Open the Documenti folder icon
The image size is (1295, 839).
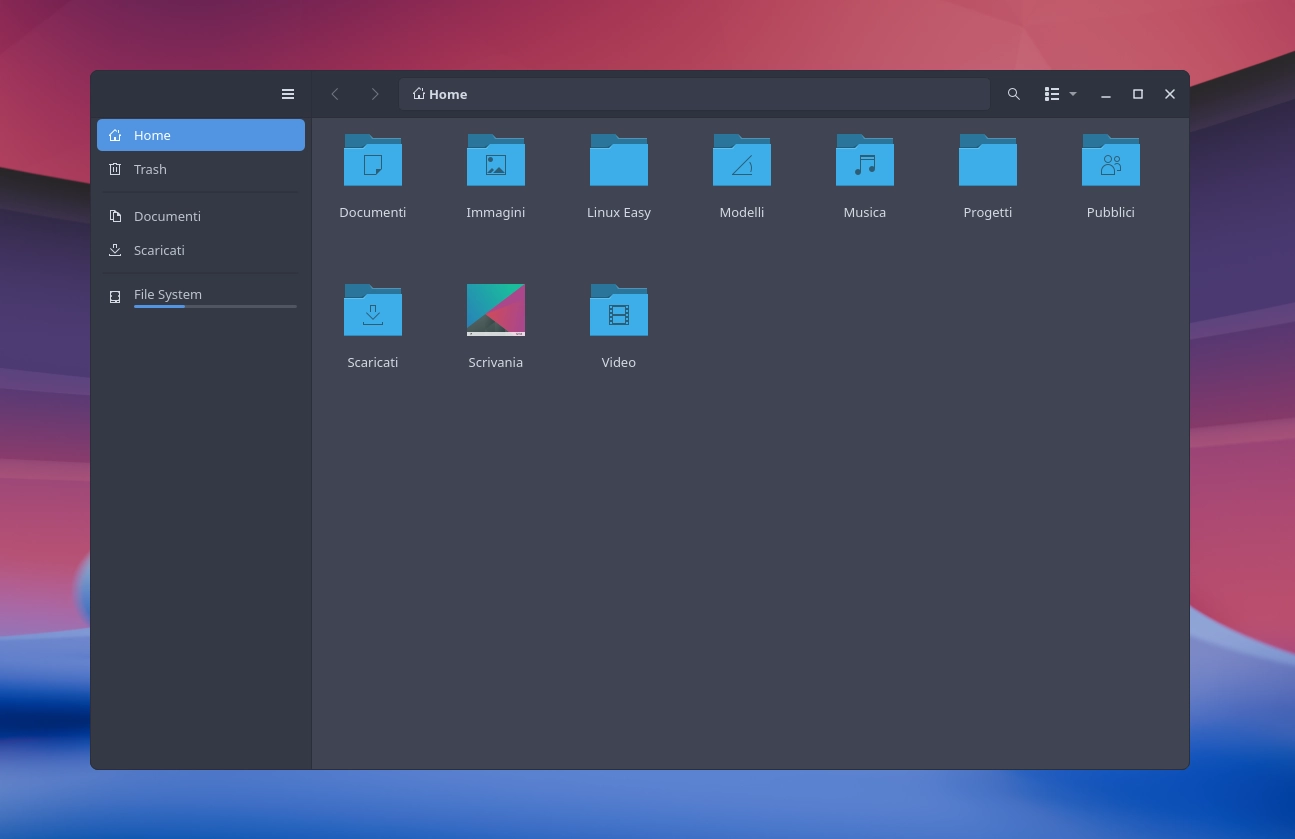373,160
